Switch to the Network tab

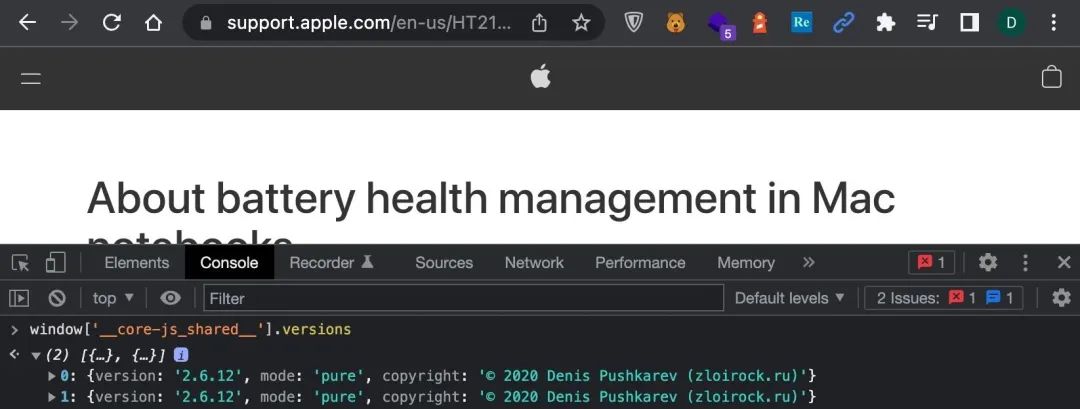pyautogui.click(x=534, y=262)
